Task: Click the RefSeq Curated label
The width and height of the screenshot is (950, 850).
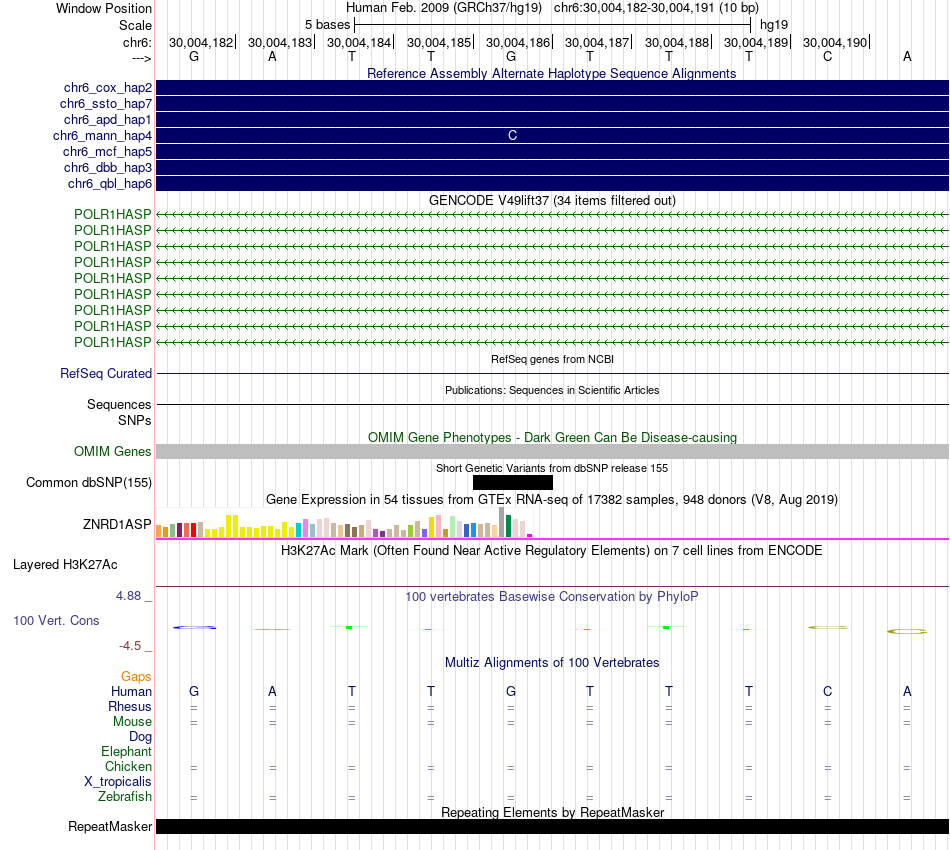Action: [106, 373]
